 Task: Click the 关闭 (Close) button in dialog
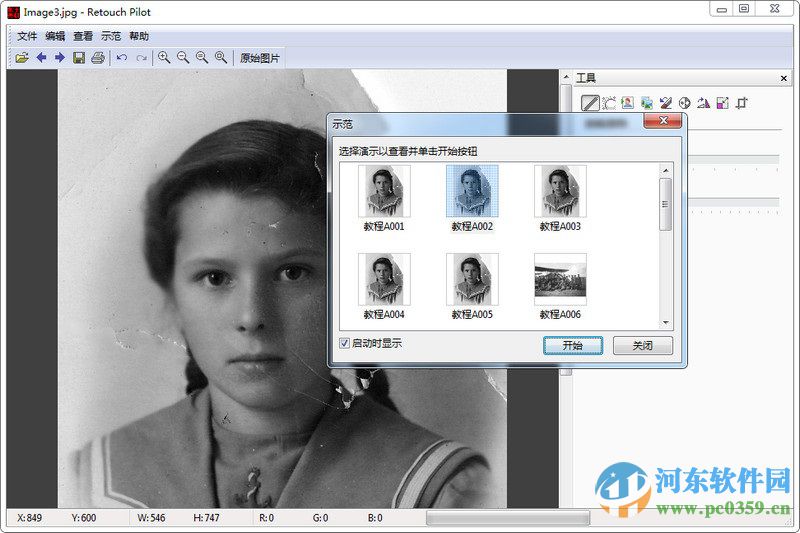tap(642, 345)
